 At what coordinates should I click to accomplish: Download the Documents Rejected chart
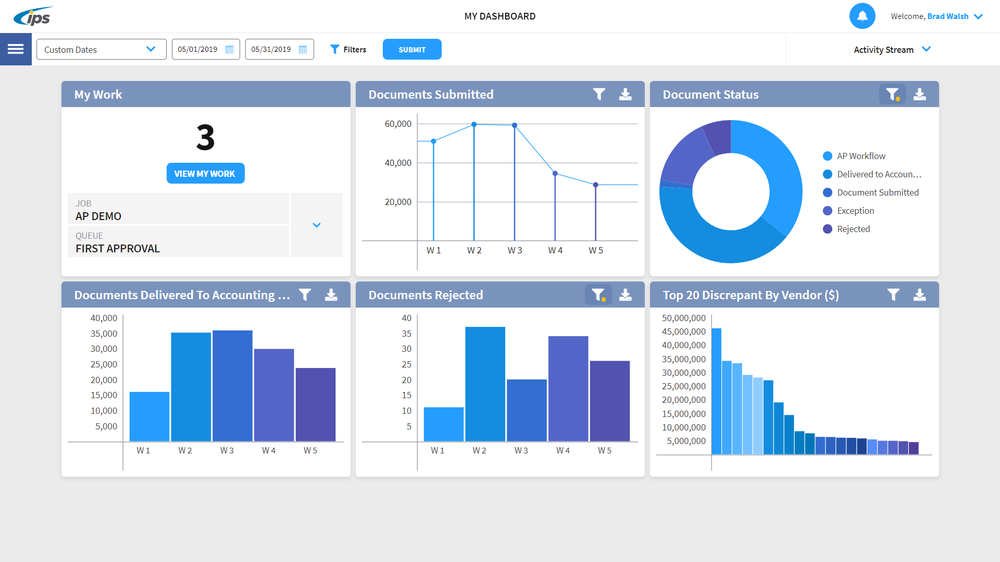click(626, 295)
